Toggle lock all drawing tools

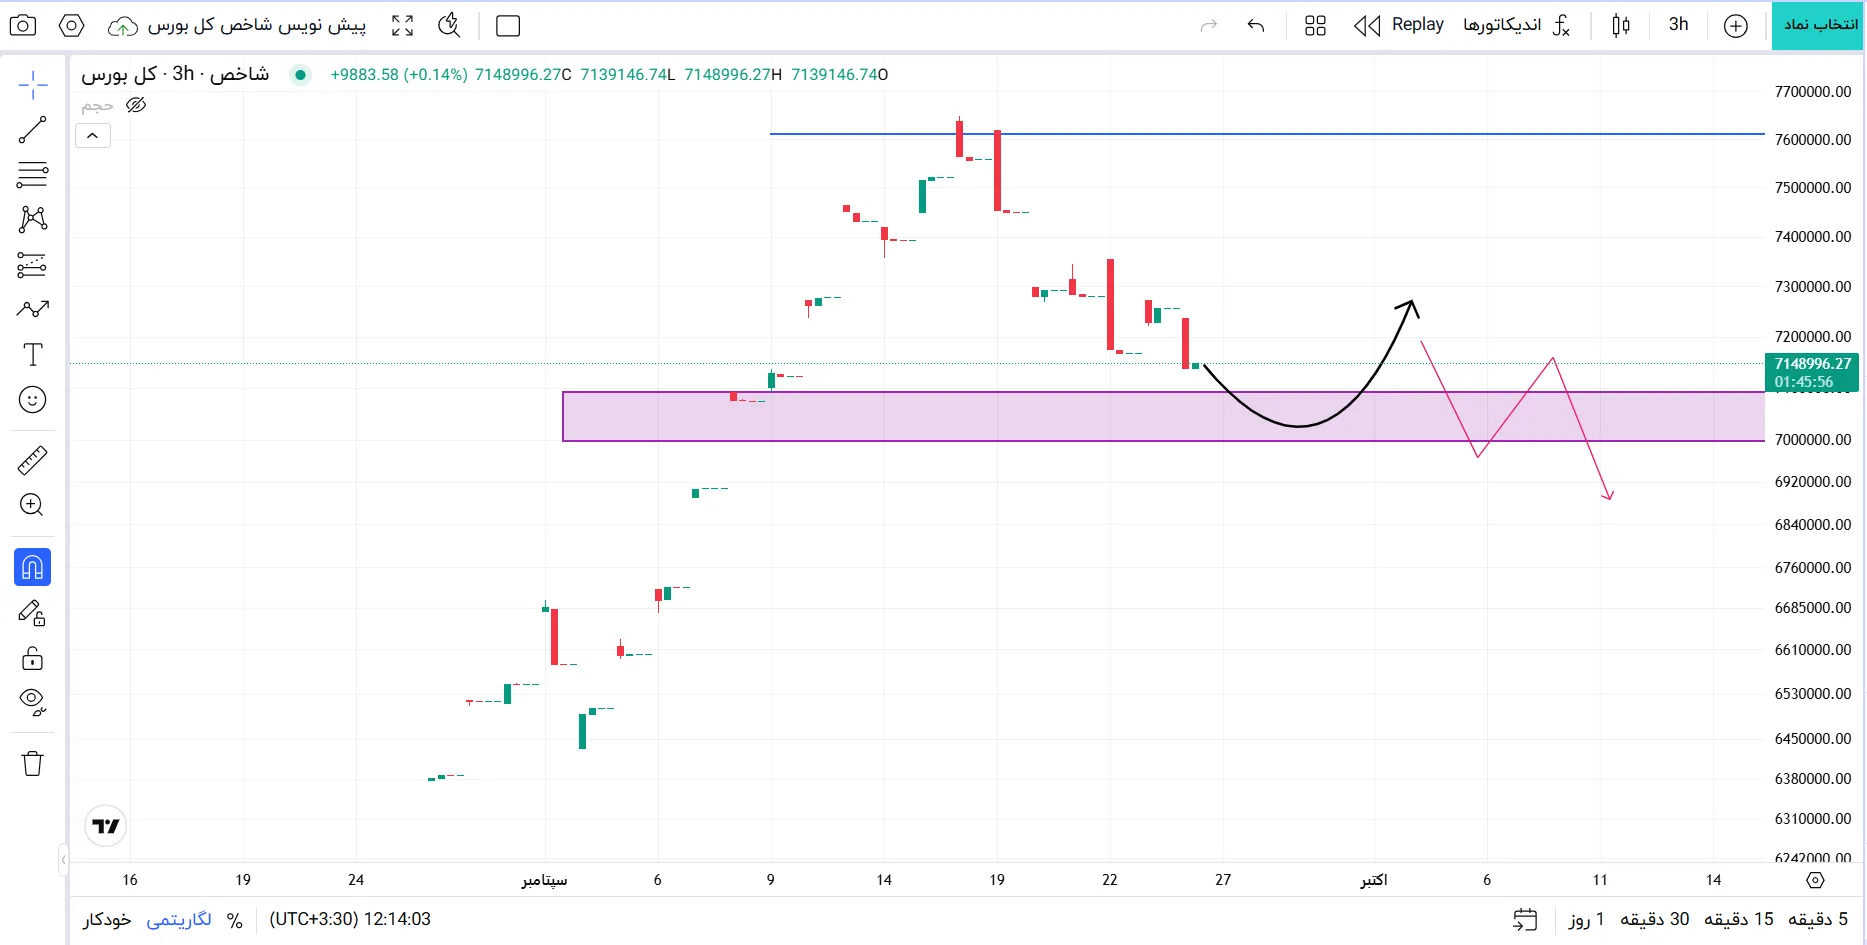(x=33, y=658)
